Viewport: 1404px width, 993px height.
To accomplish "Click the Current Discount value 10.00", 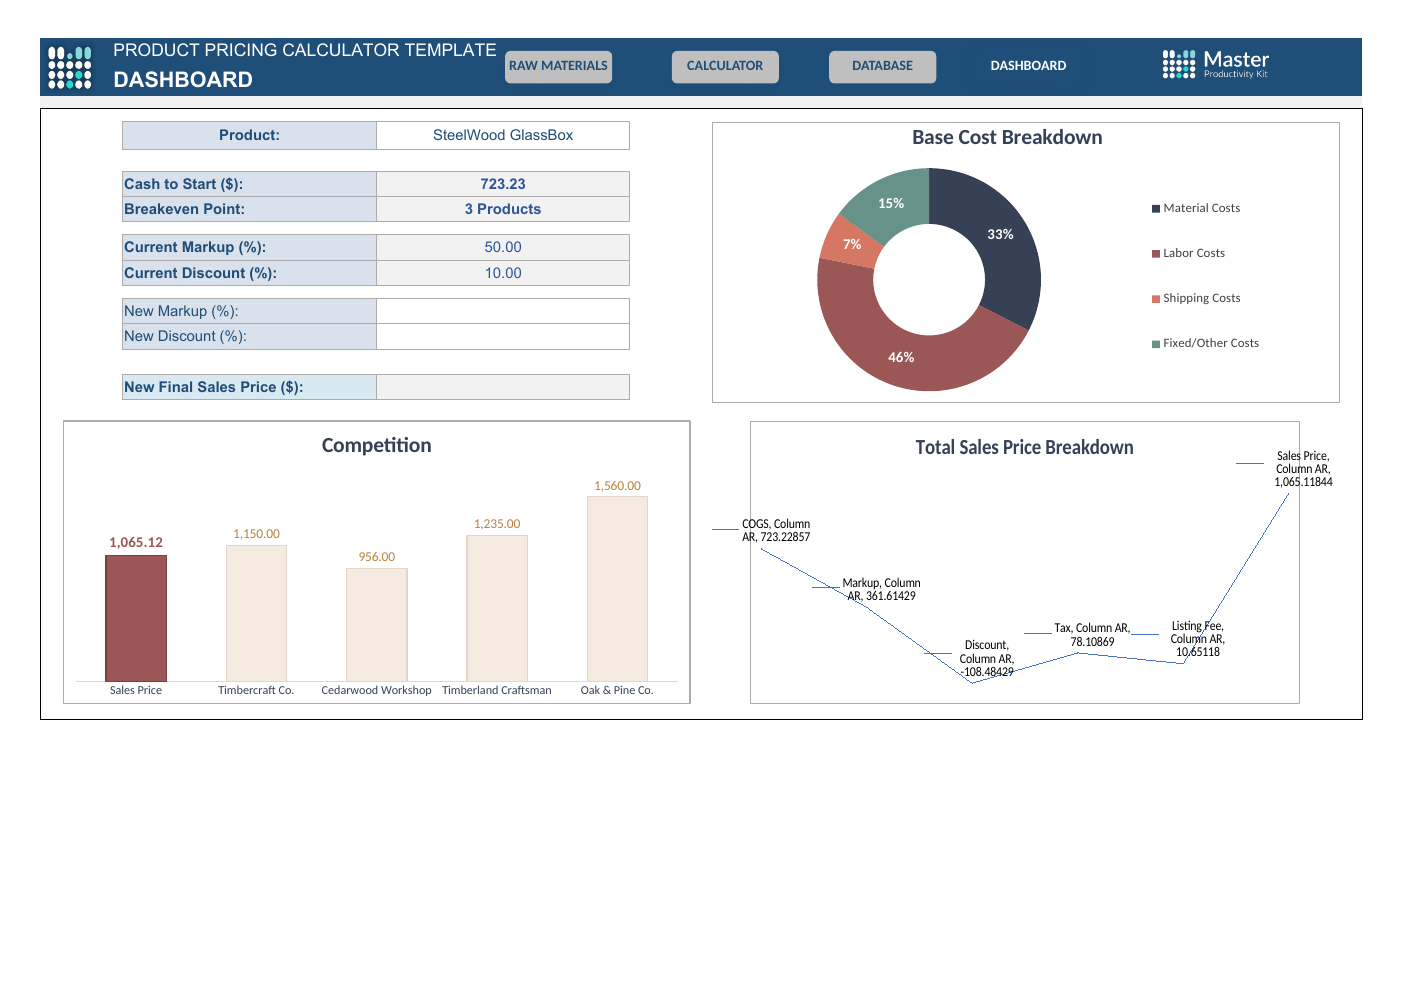I will [x=503, y=273].
